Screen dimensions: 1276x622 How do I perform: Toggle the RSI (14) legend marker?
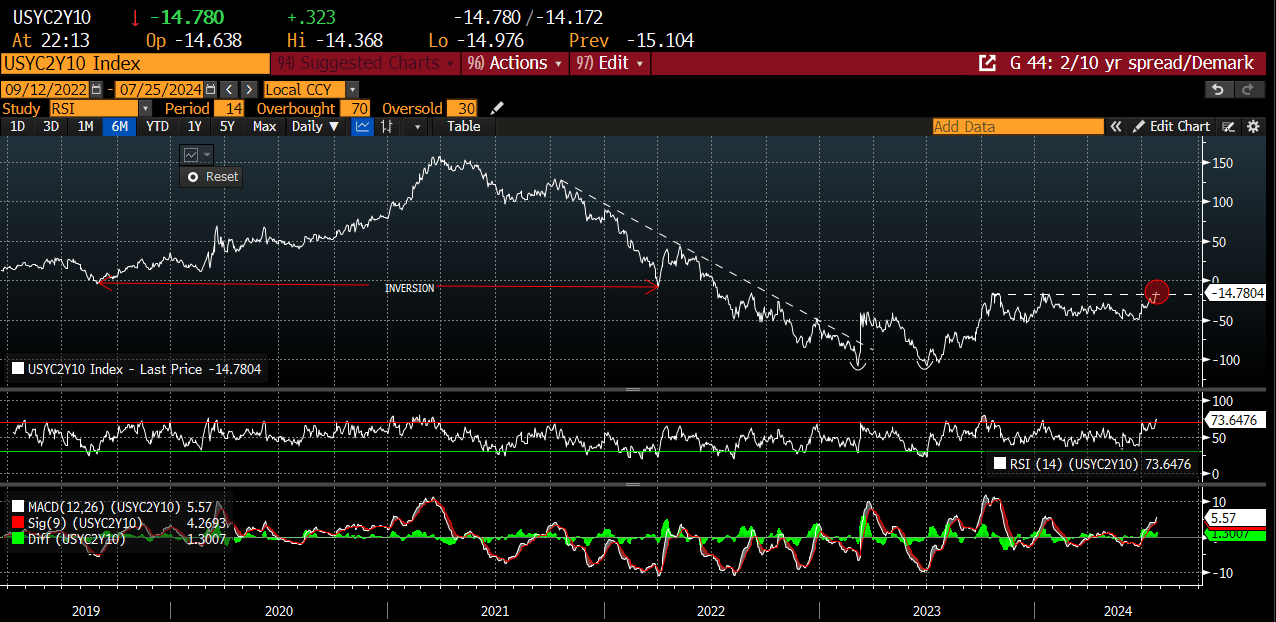coord(1000,463)
